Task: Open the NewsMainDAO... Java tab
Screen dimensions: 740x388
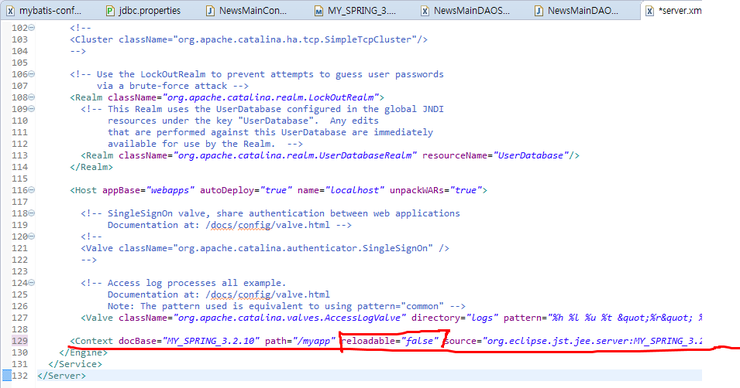Action: click(x=576, y=10)
